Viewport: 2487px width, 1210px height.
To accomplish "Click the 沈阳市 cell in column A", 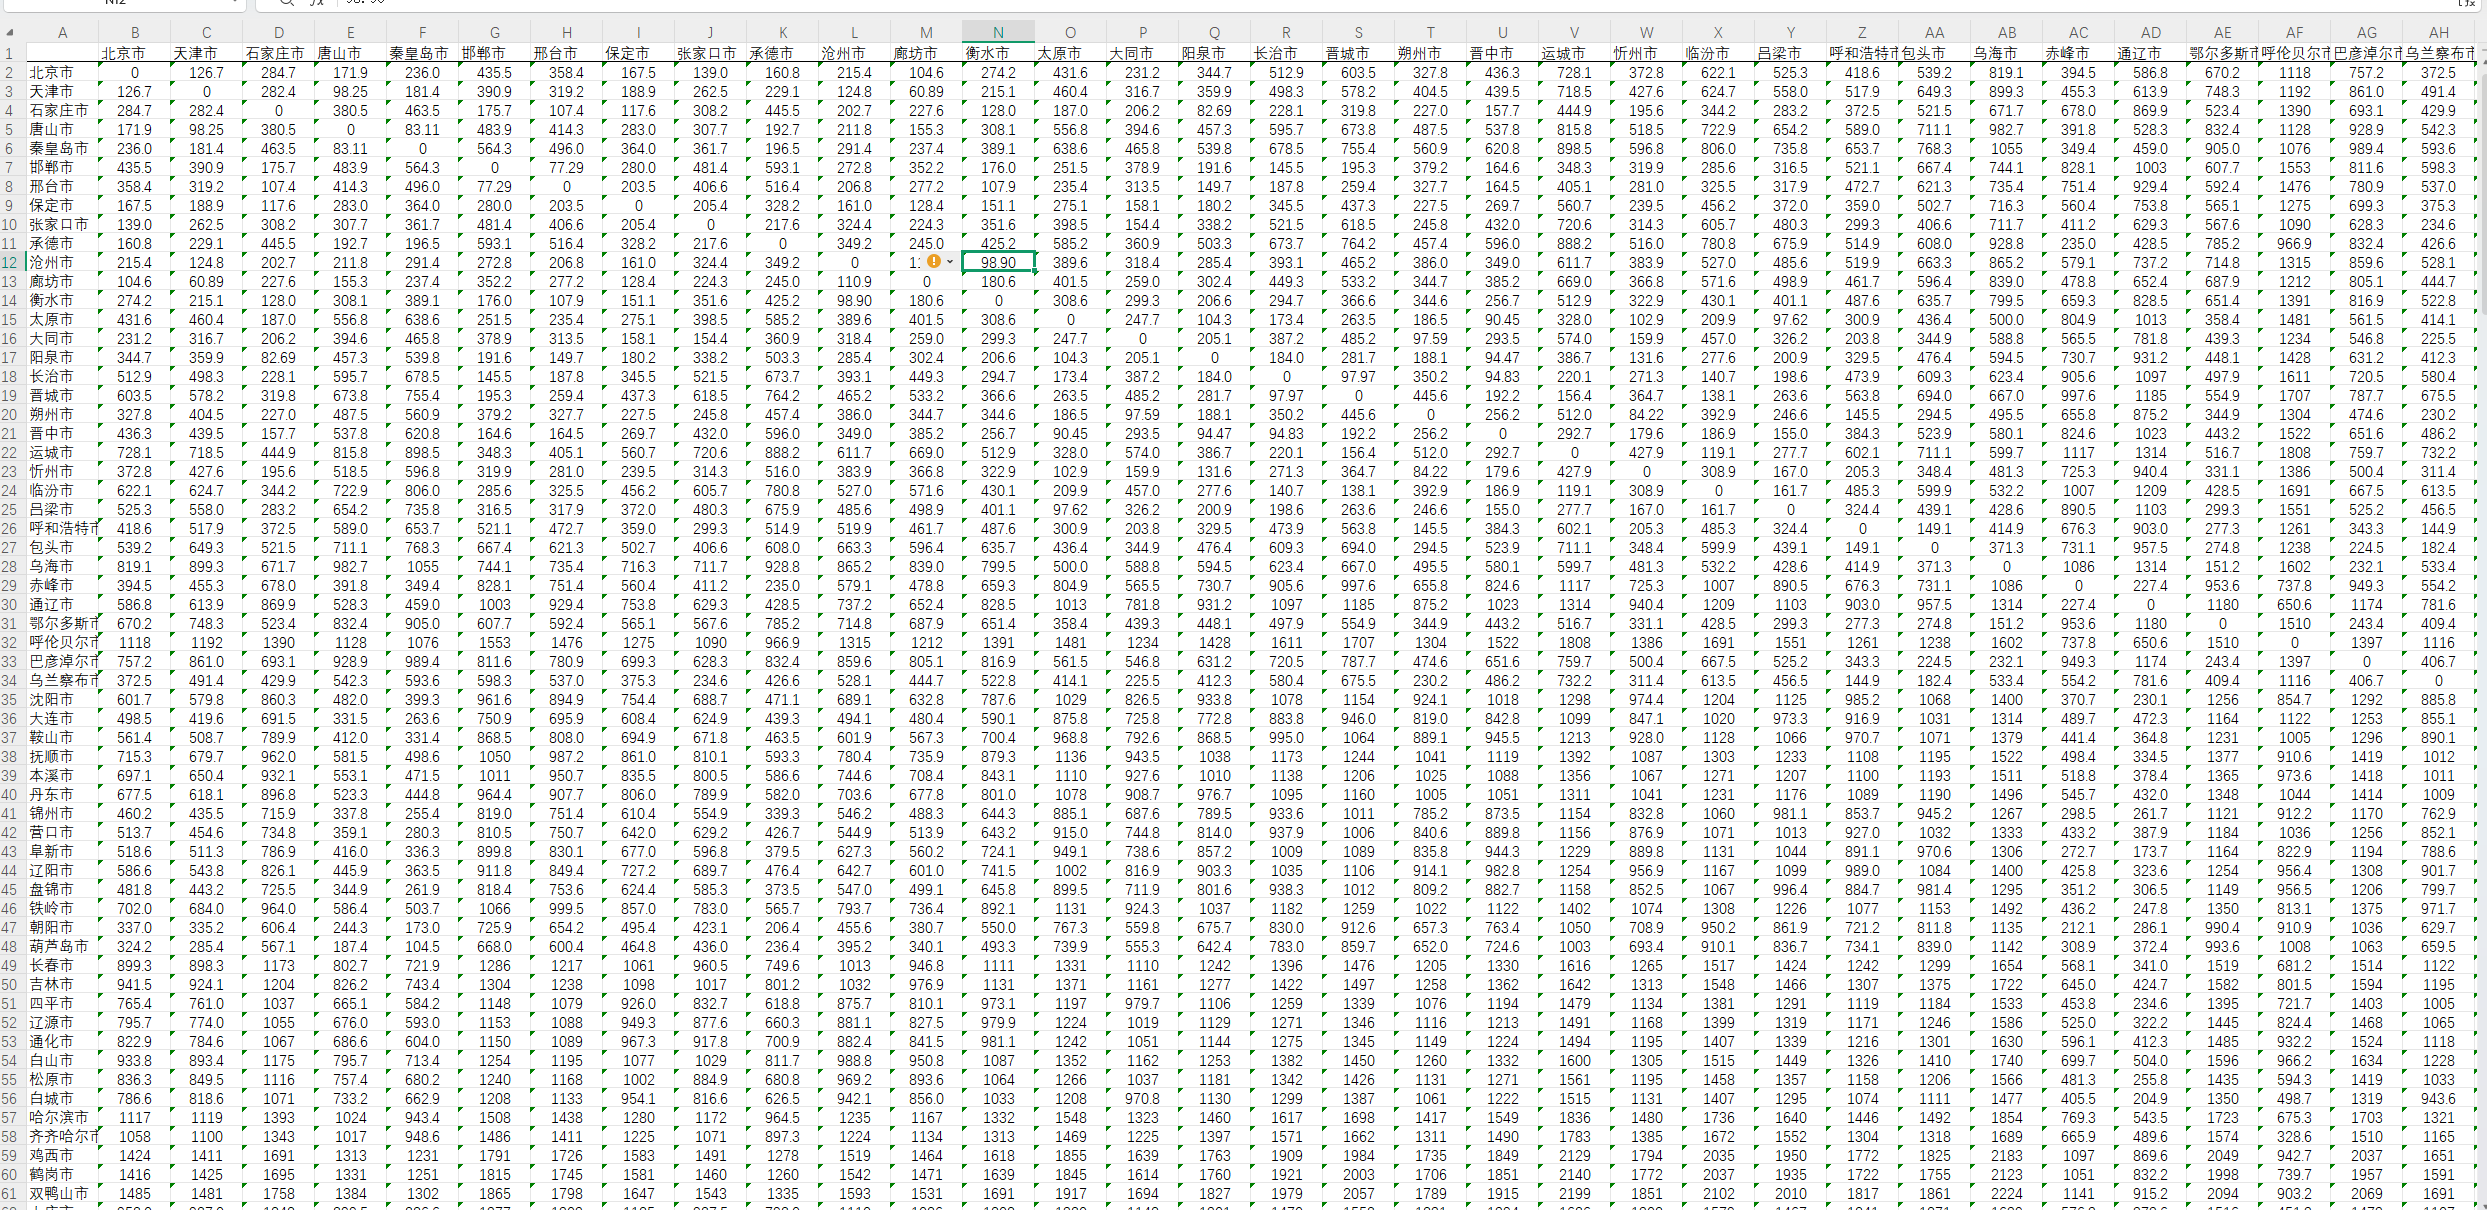I will [50, 699].
